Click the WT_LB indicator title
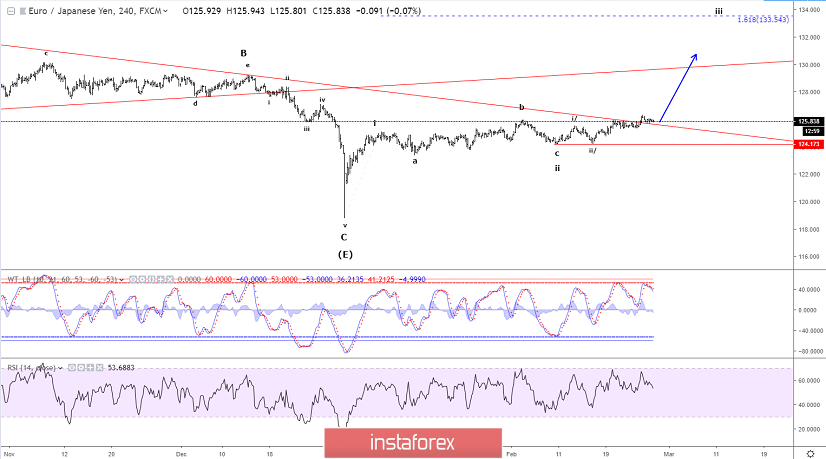This screenshot has width=826, height=459. click(x=62, y=279)
